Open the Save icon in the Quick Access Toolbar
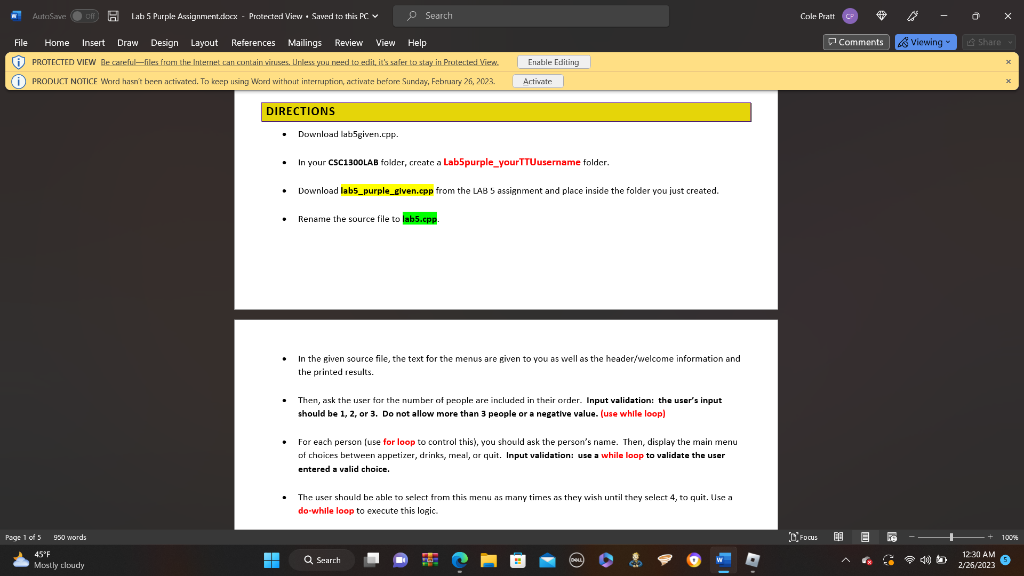This screenshot has width=1024, height=576. 114,15
